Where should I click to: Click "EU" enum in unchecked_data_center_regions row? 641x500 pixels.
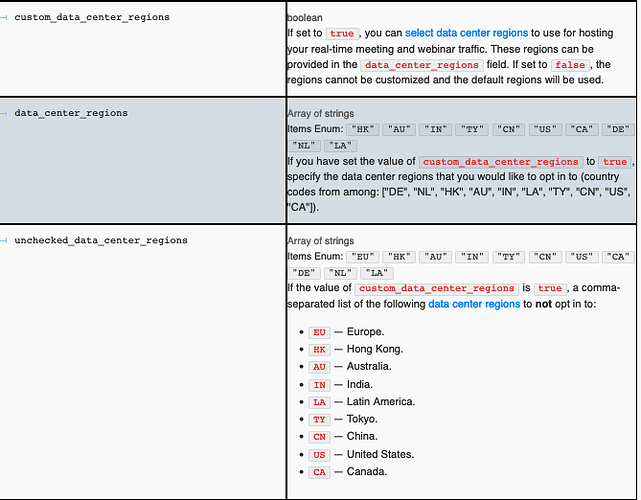tap(363, 257)
